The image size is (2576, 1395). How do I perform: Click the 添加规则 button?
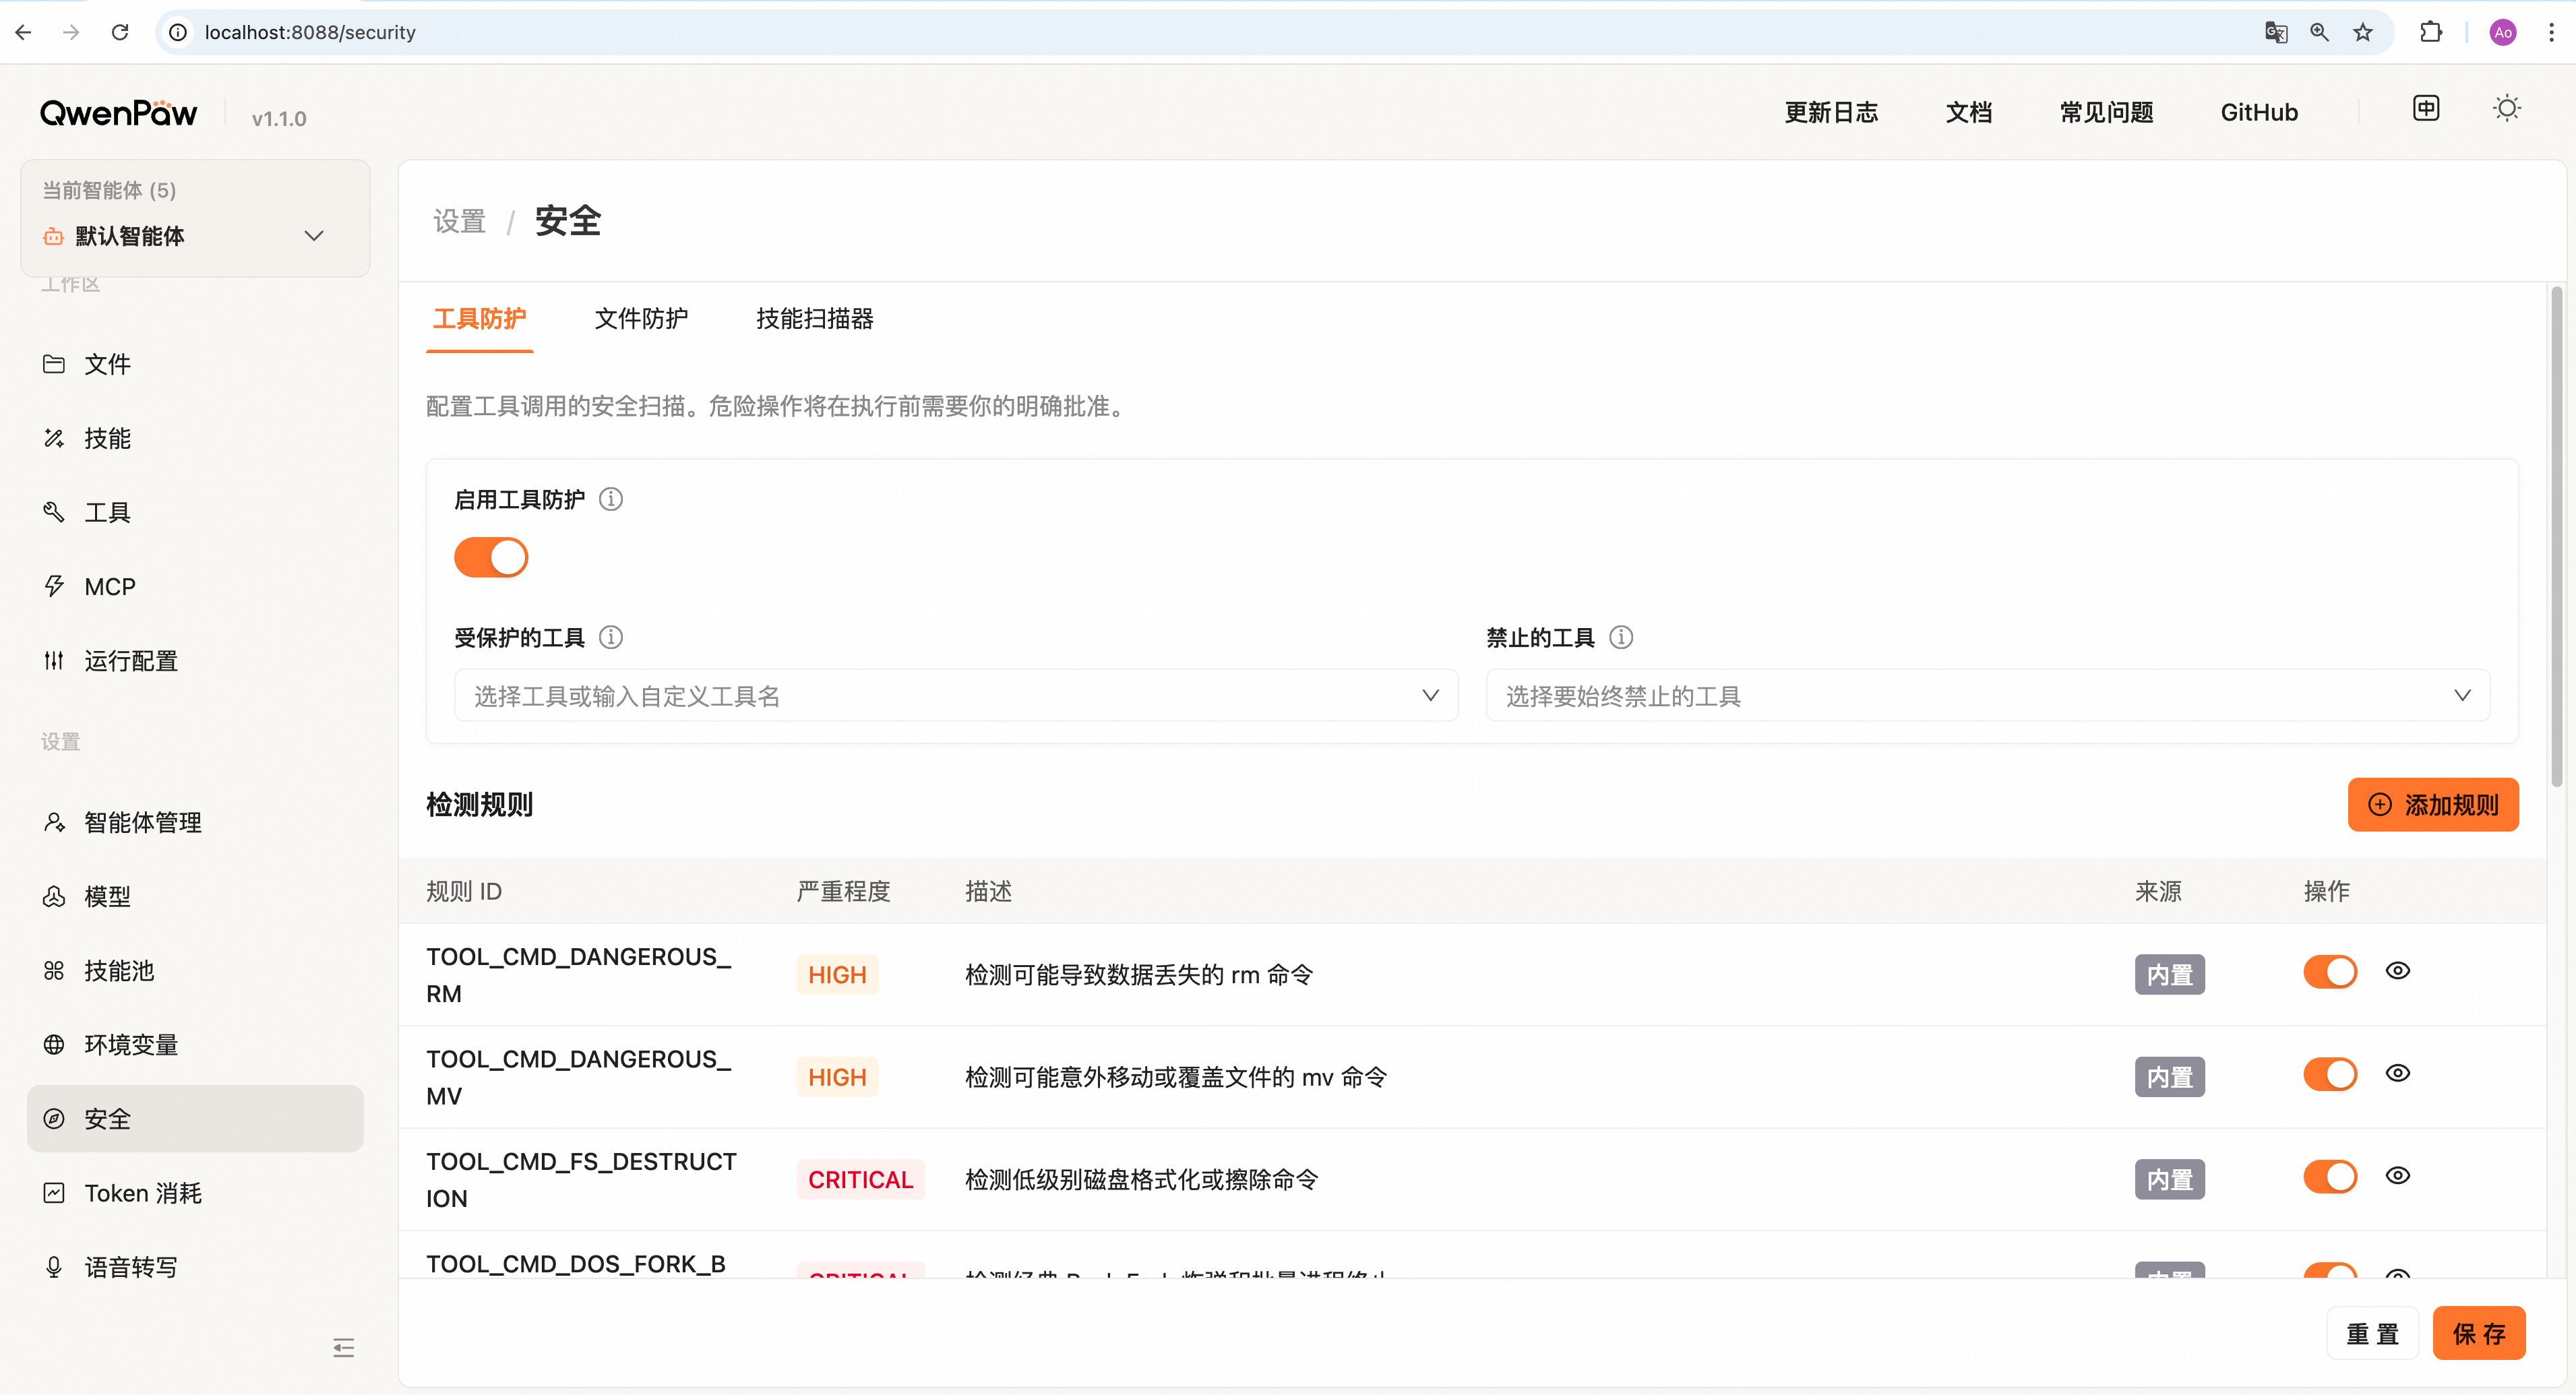(2433, 805)
